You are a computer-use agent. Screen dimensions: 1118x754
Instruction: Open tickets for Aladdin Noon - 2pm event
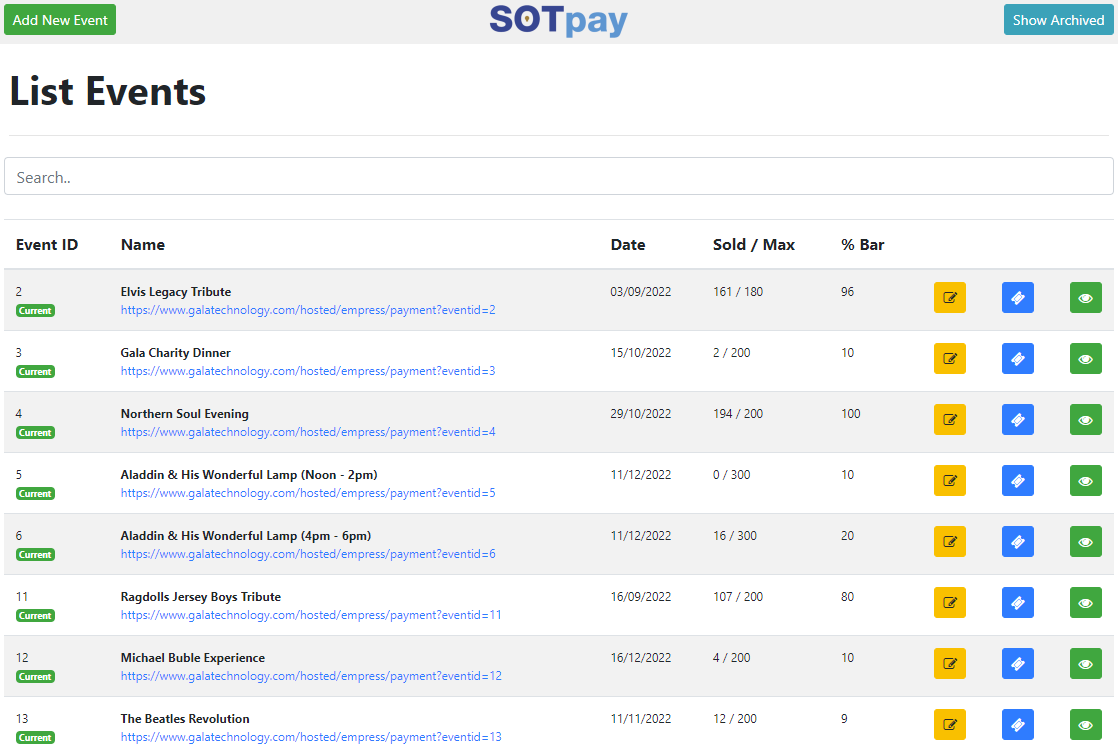tap(1017, 481)
